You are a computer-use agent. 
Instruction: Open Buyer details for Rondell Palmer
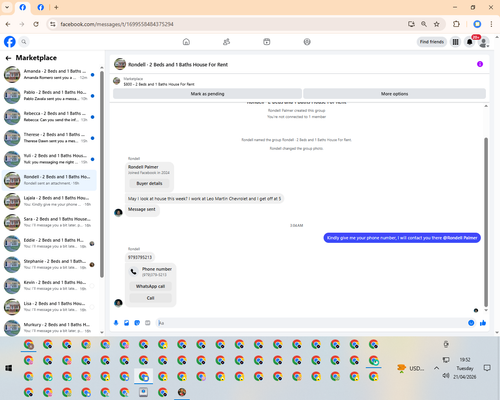[x=149, y=183]
